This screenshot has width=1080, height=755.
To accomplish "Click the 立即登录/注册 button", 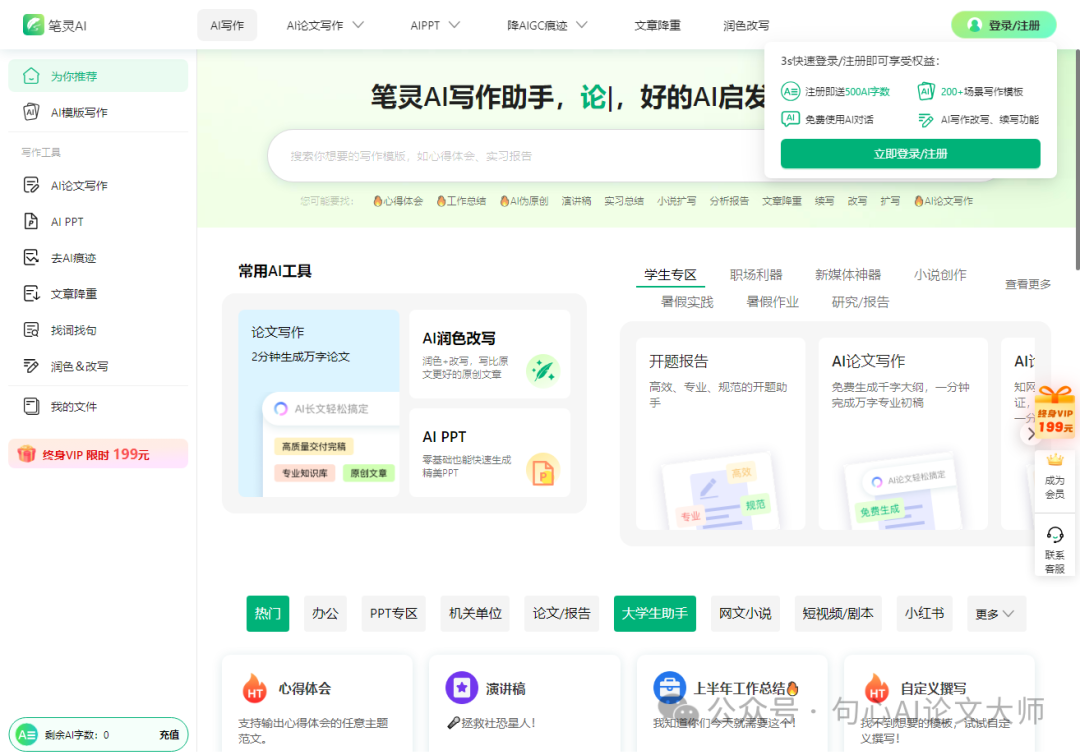I will coord(910,154).
